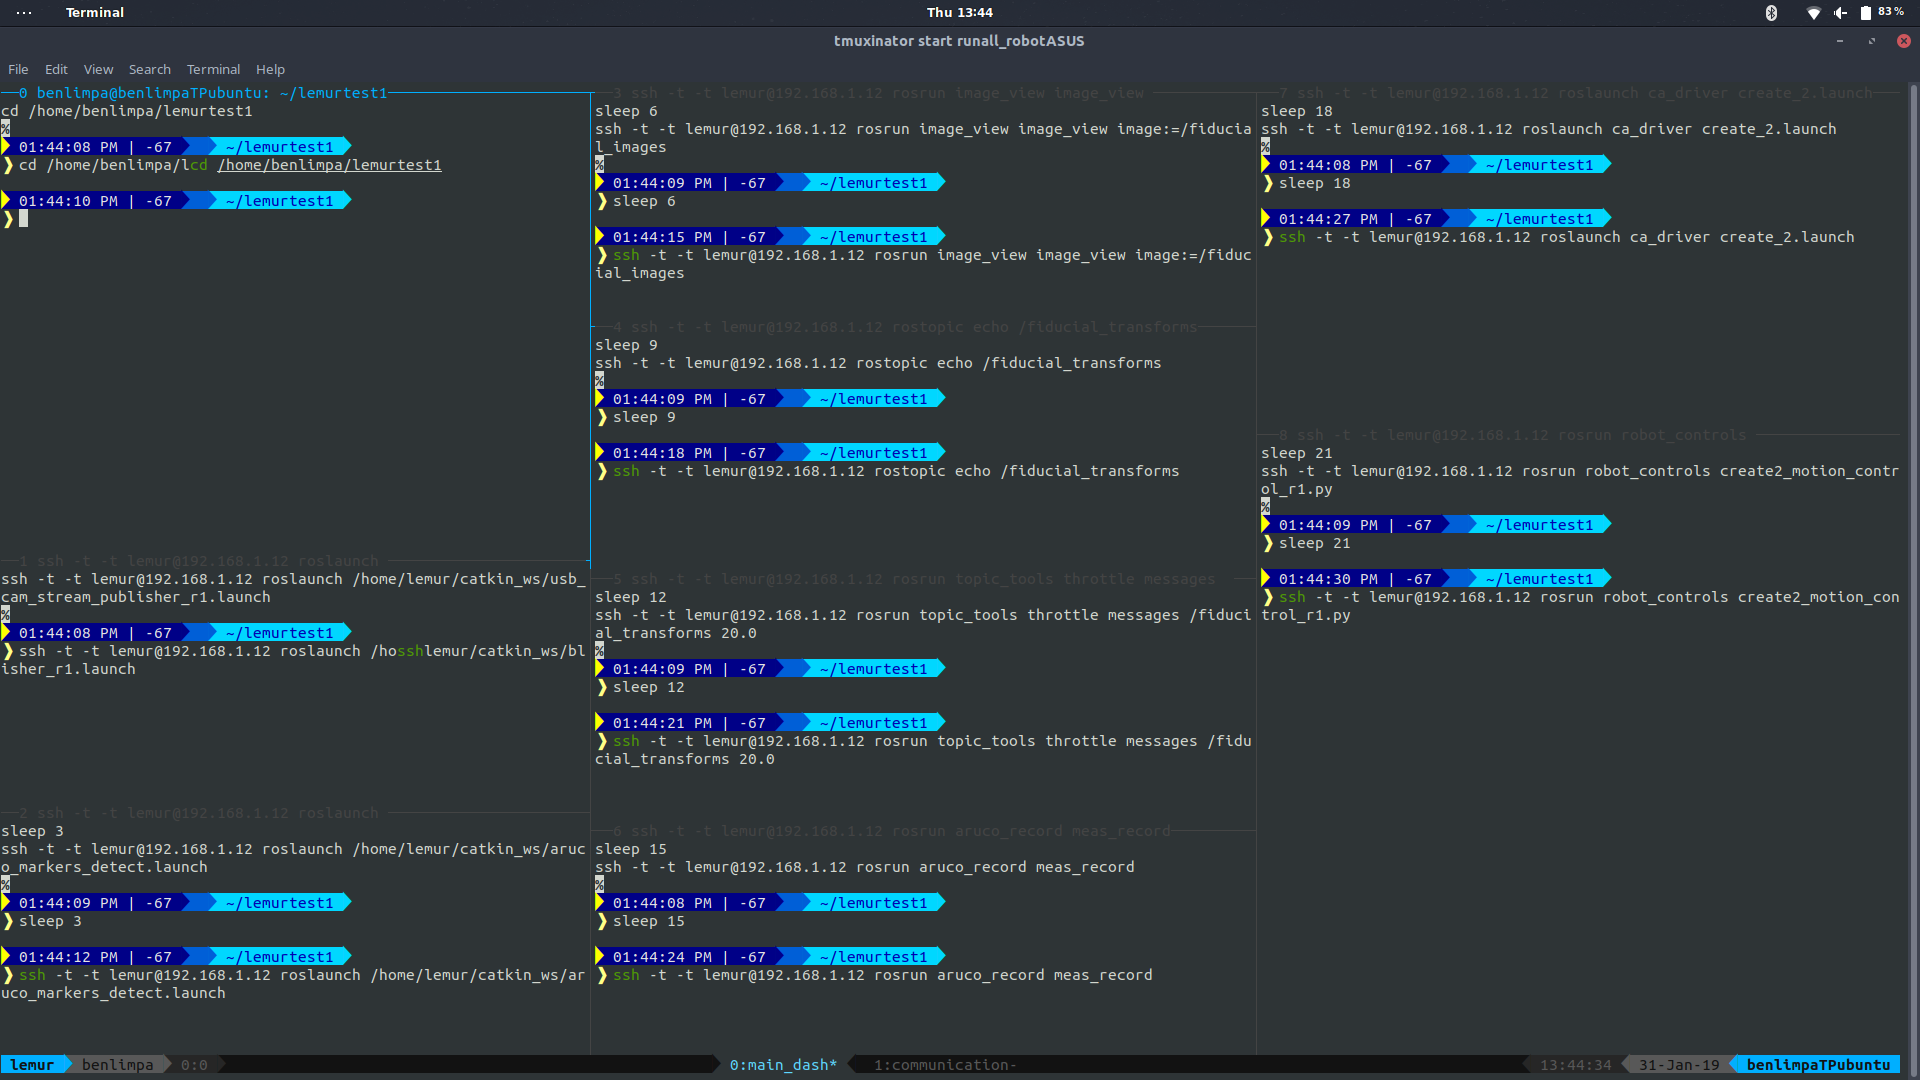Screen dimensions: 1920x1080
Task: Close the terminal window with red button
Action: (1904, 41)
